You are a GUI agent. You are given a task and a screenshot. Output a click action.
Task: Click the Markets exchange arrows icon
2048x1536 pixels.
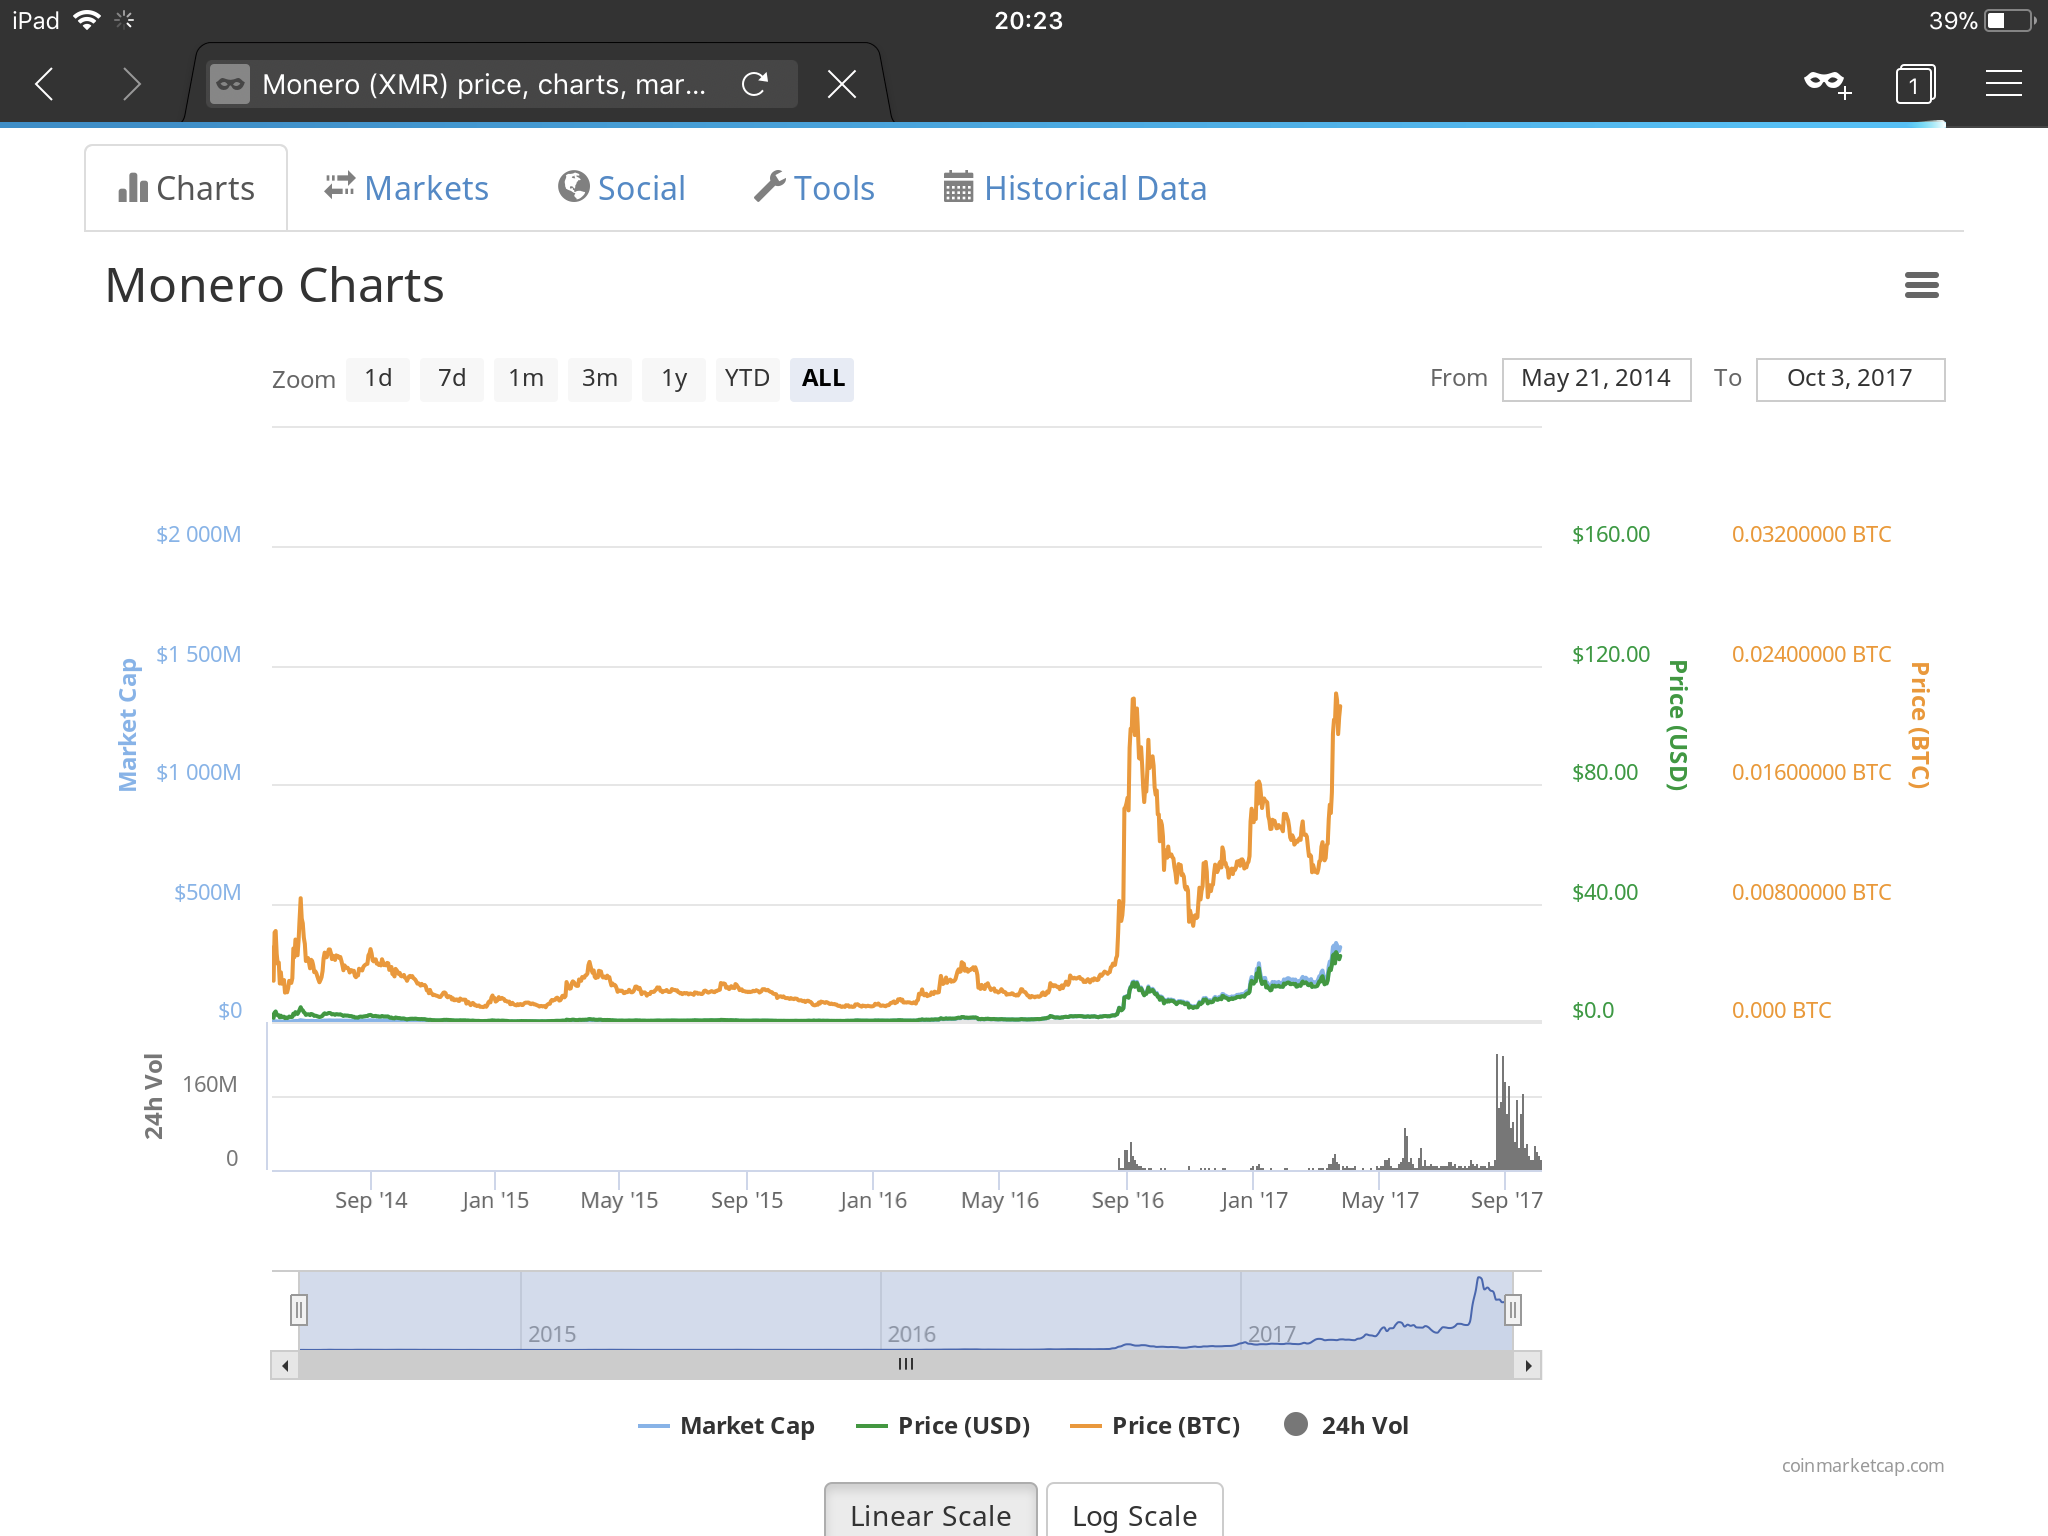coord(340,186)
